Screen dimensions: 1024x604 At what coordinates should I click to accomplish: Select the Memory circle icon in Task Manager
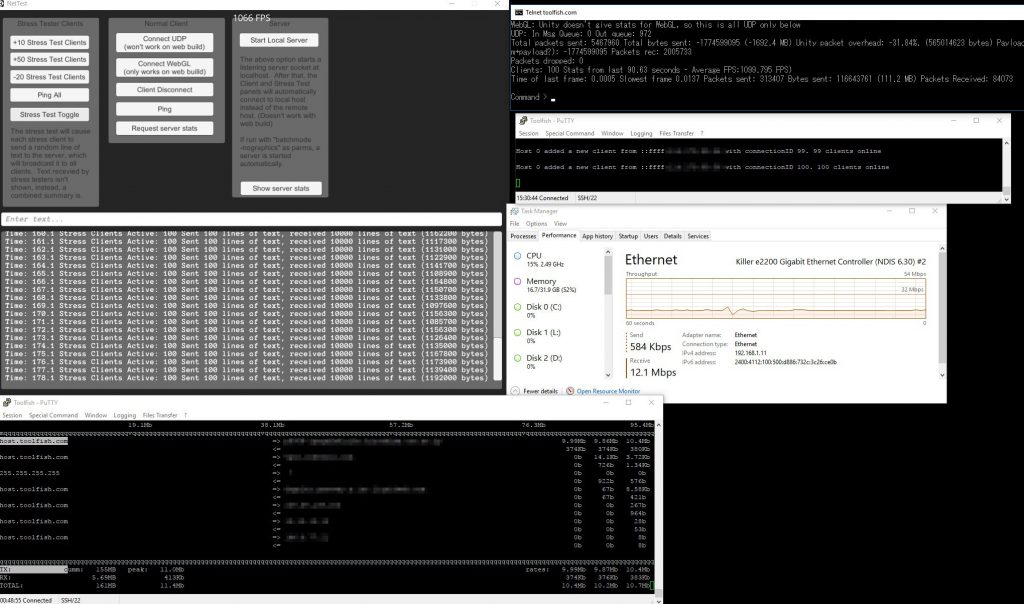pos(517,281)
